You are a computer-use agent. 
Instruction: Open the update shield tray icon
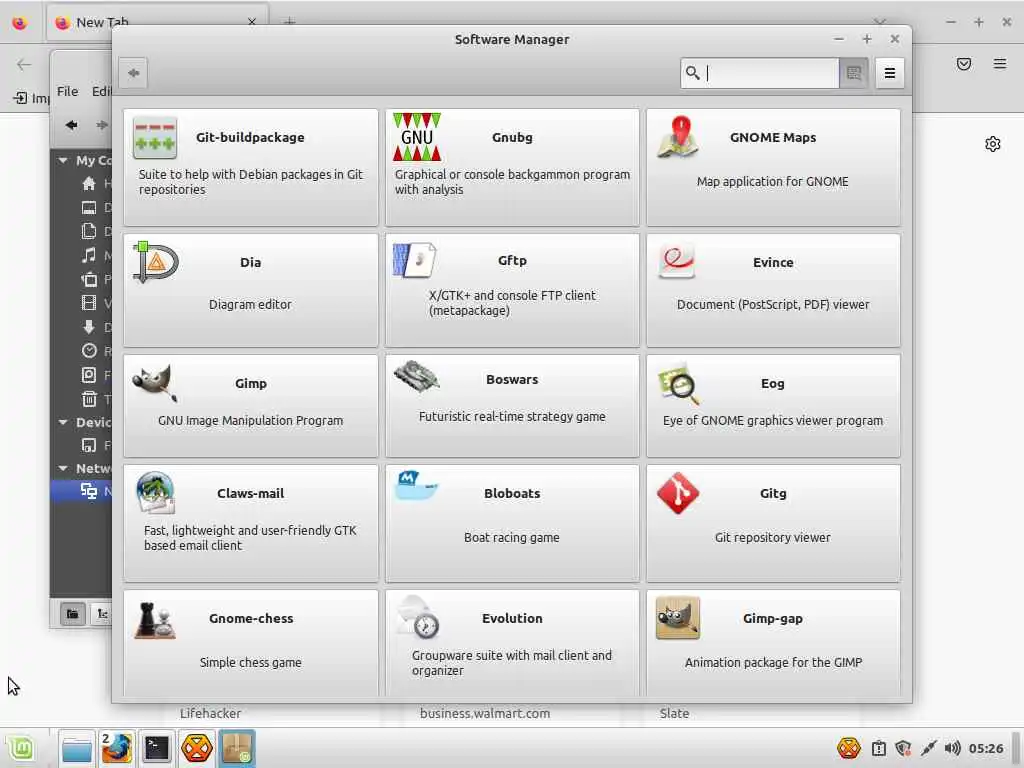pyautogui.click(x=903, y=748)
